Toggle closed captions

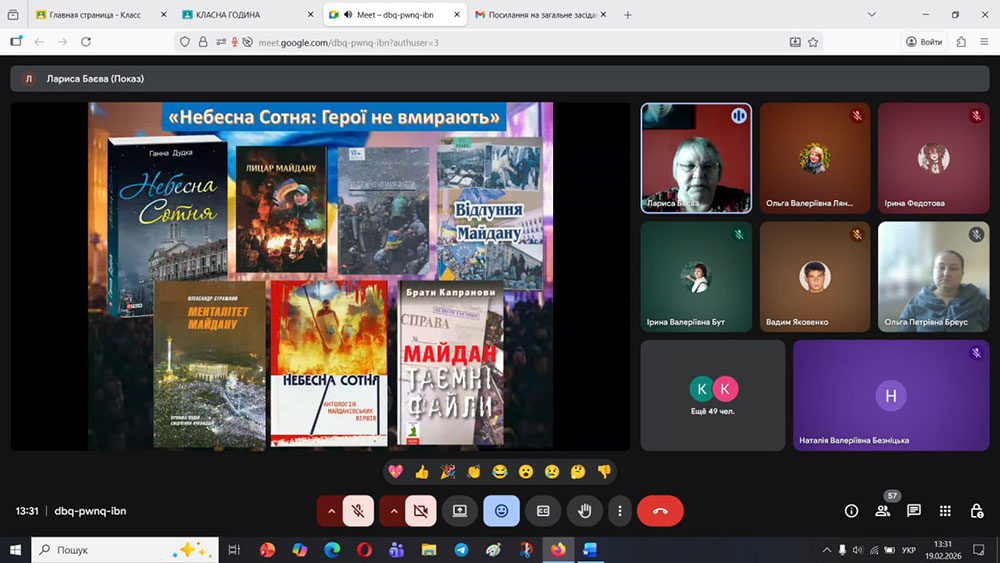click(x=543, y=511)
